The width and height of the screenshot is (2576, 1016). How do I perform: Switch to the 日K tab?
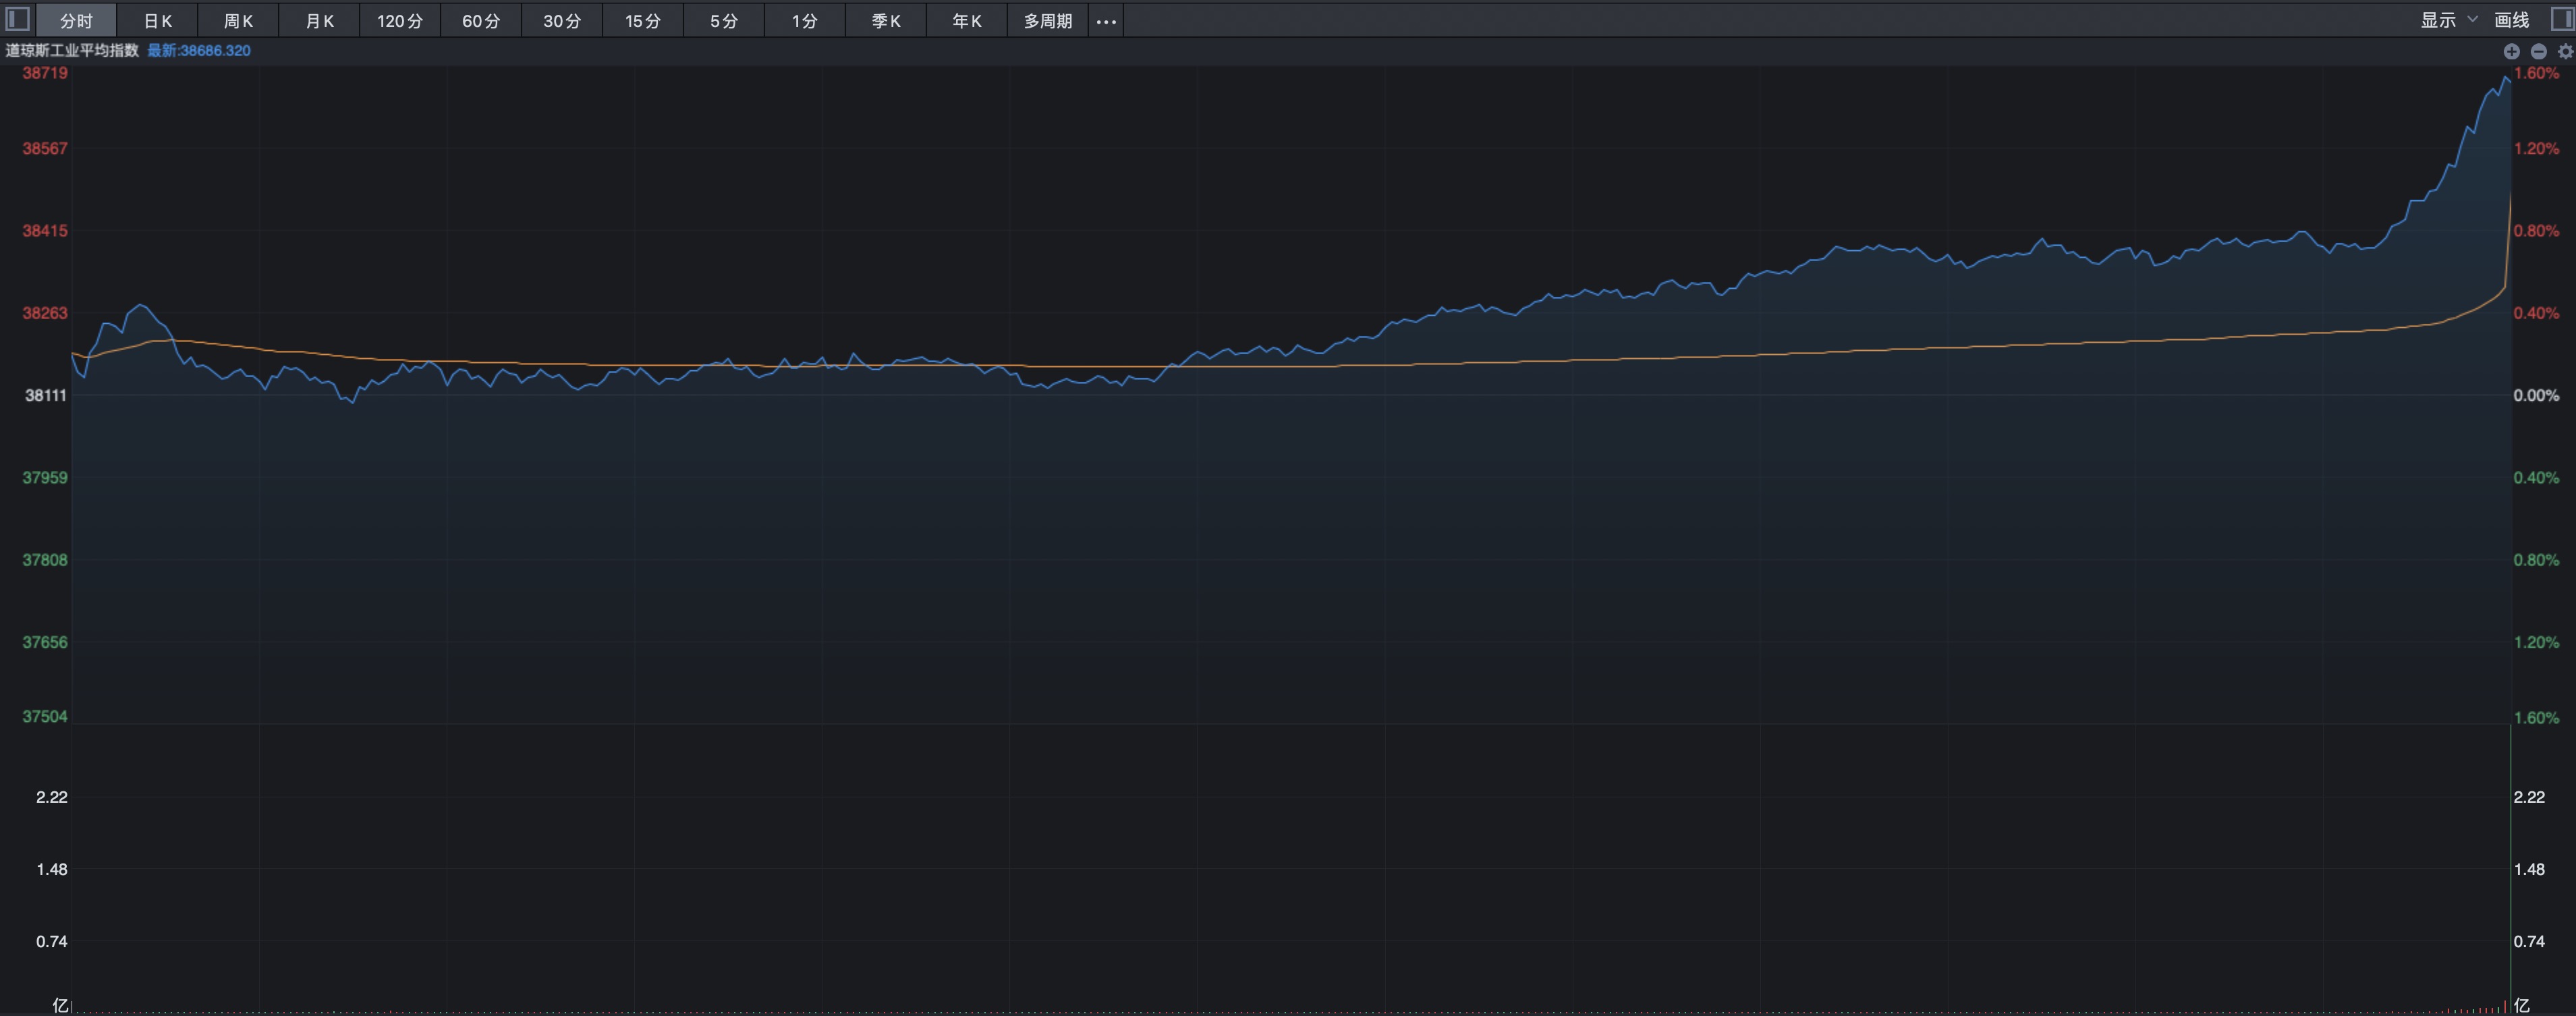157,21
